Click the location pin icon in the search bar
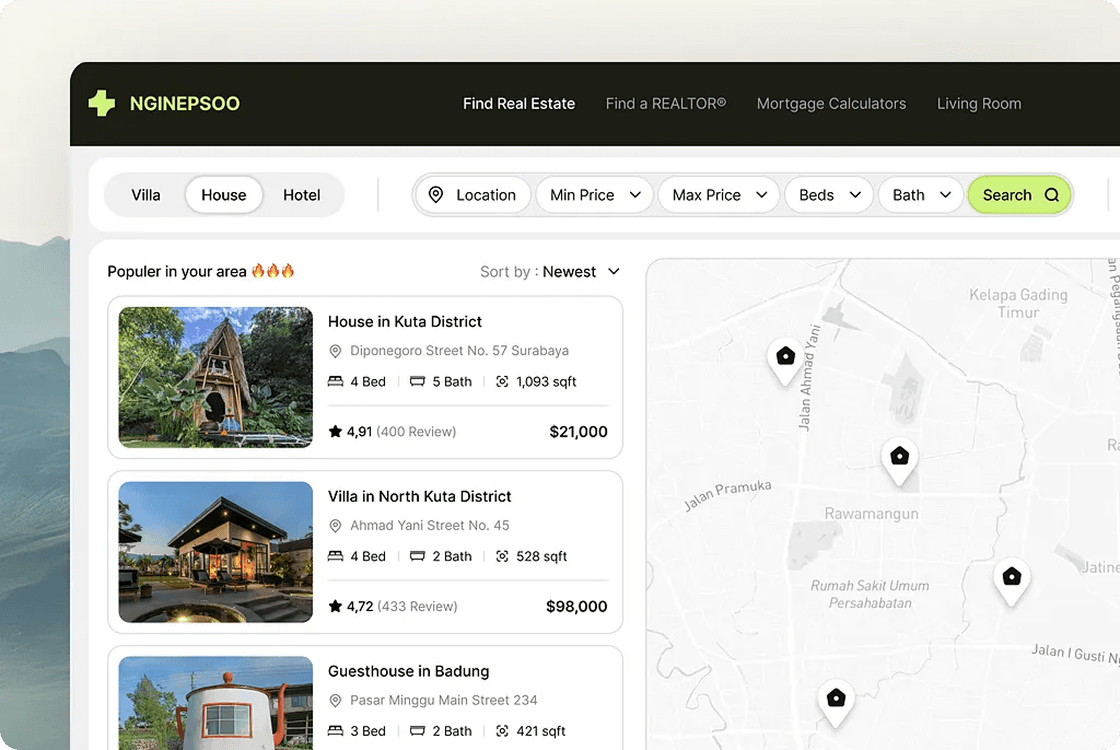The width and height of the screenshot is (1120, 750). coord(436,195)
